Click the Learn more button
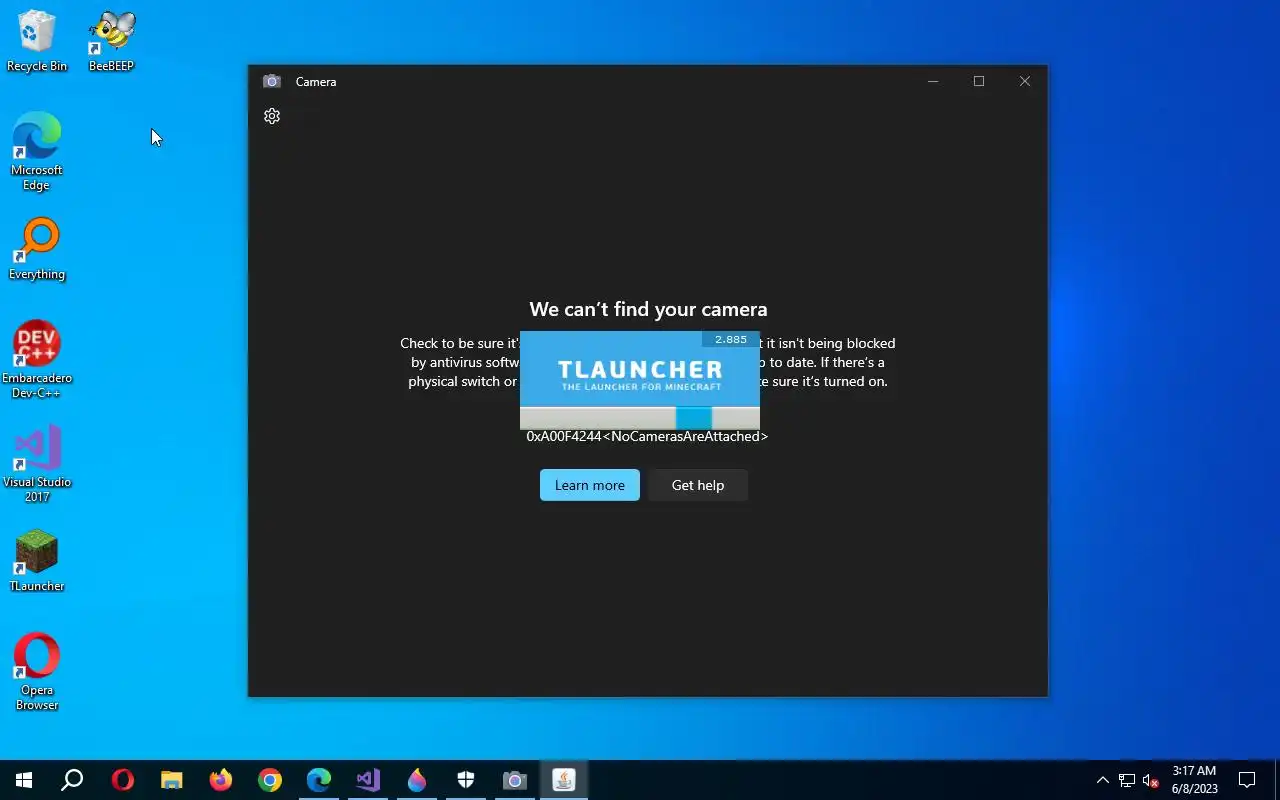Screen dimensions: 1280x800 (x=590, y=485)
